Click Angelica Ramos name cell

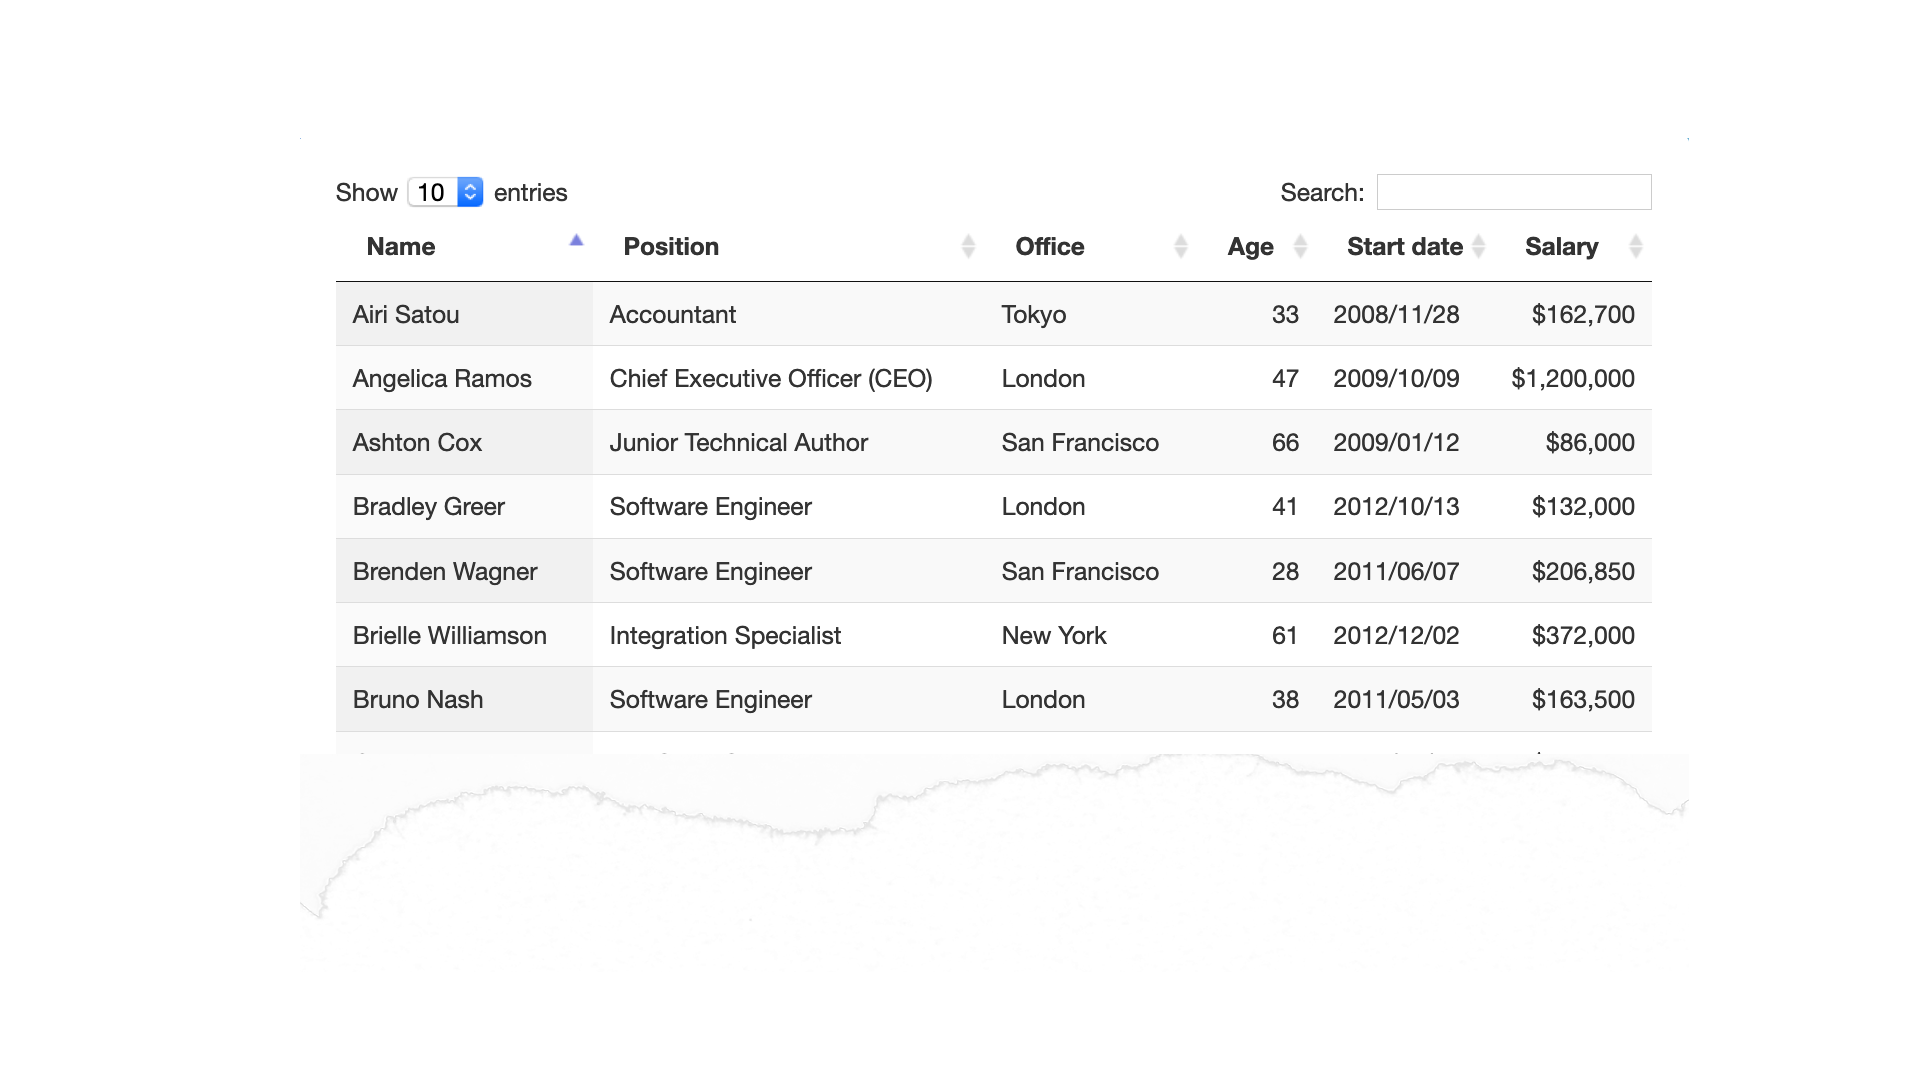pos(442,379)
